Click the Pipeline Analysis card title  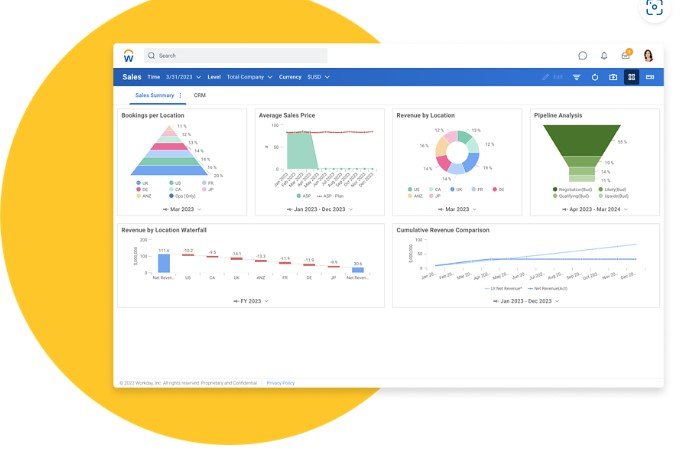pyautogui.click(x=558, y=115)
